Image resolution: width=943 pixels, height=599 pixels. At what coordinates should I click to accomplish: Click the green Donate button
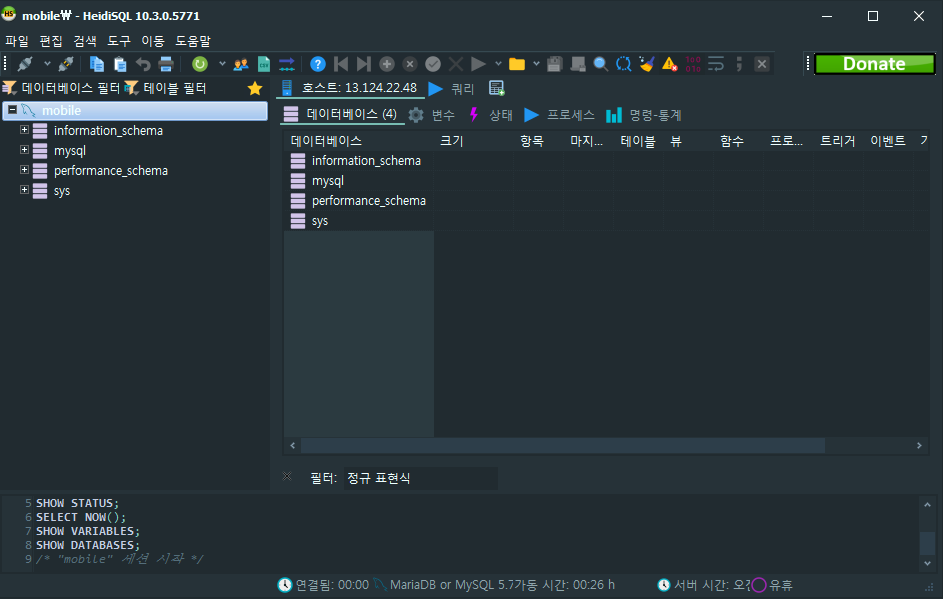coord(874,64)
